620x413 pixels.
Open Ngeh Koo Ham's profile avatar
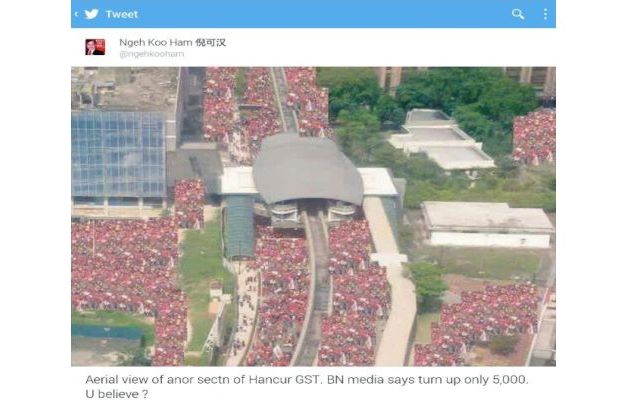(95, 47)
